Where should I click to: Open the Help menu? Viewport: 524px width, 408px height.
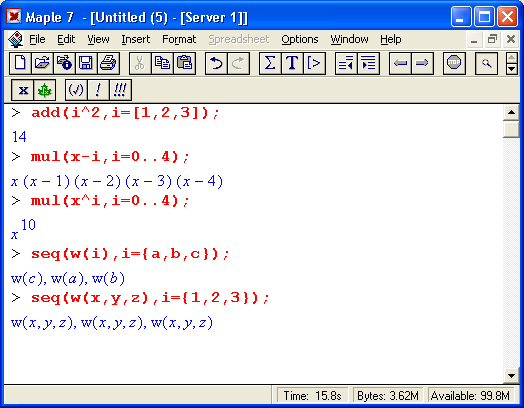click(x=391, y=39)
